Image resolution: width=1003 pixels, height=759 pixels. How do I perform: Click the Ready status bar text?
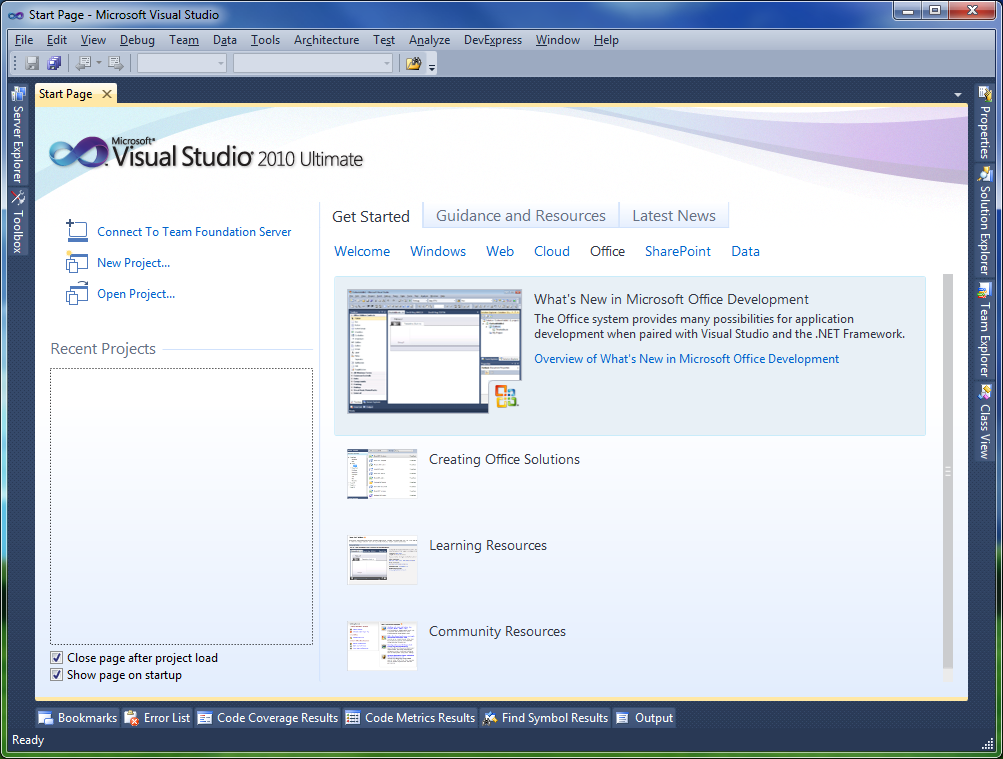28,740
